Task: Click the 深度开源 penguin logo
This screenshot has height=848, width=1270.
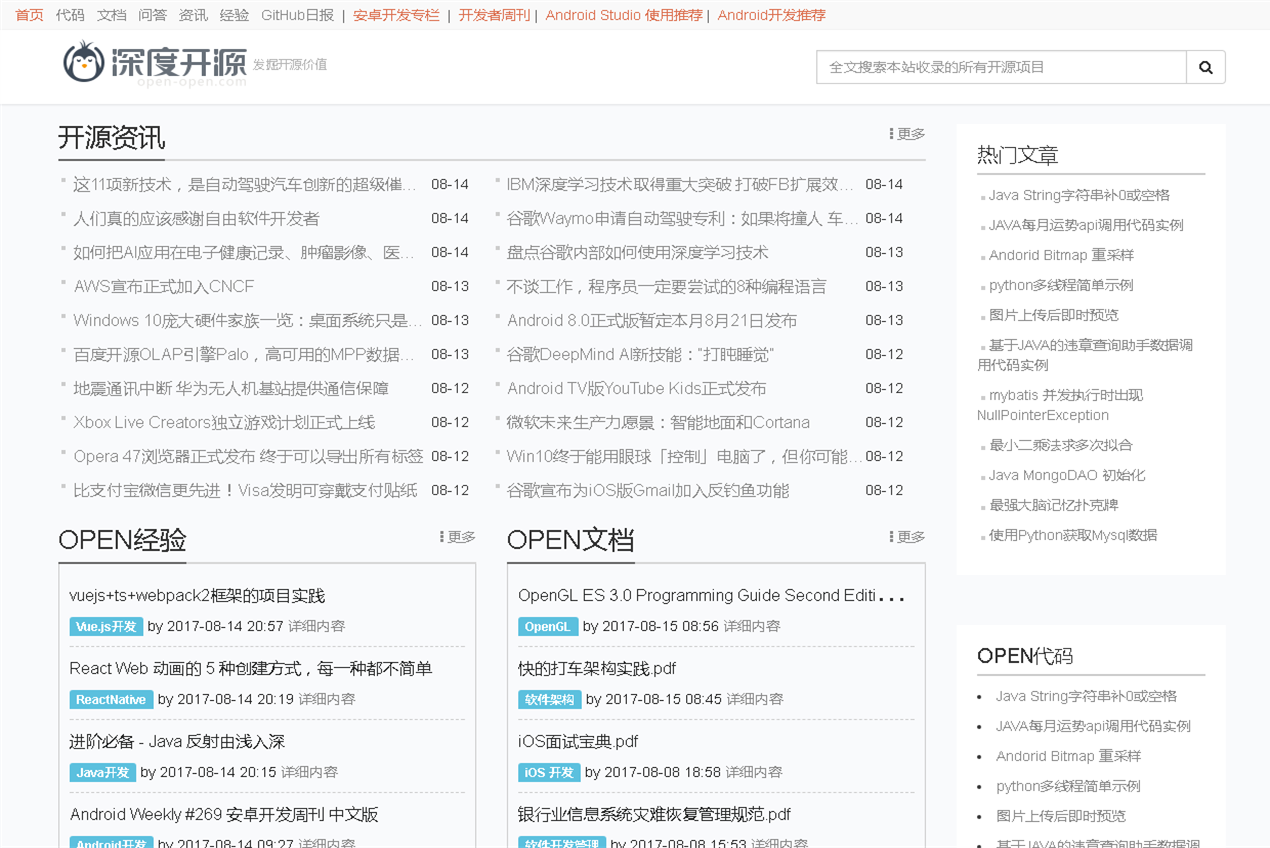Action: [155, 64]
